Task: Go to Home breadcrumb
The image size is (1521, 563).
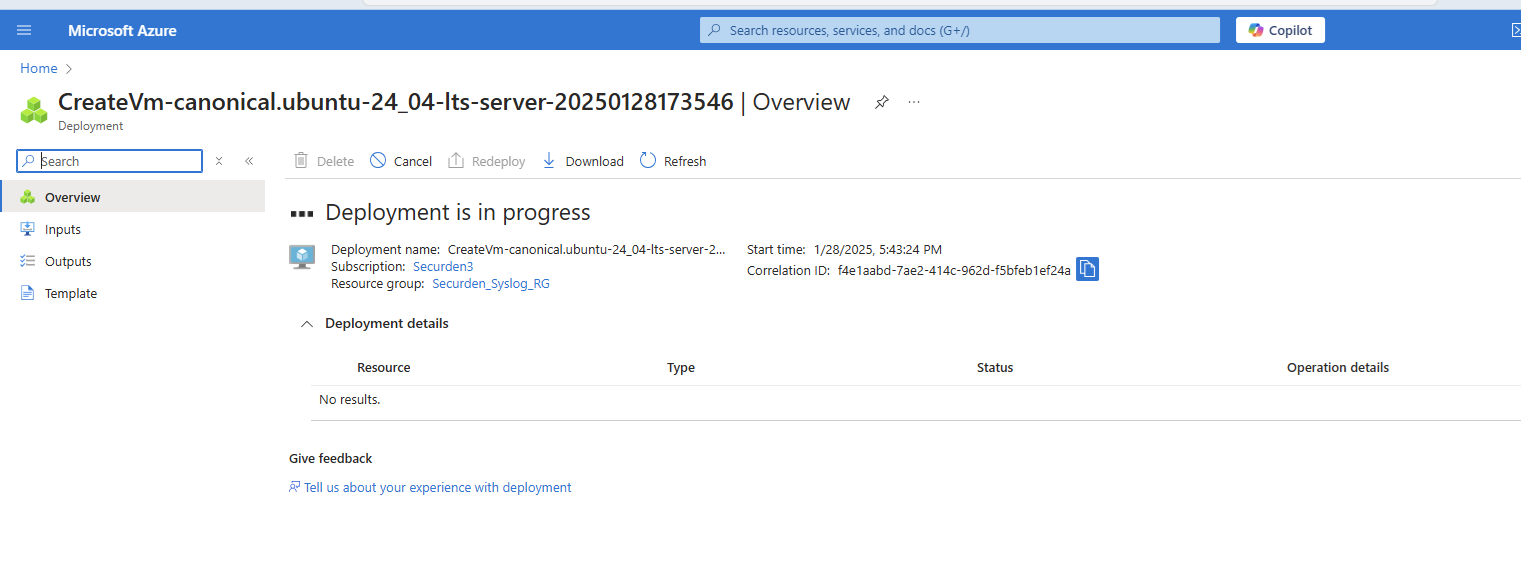Action: 39,68
